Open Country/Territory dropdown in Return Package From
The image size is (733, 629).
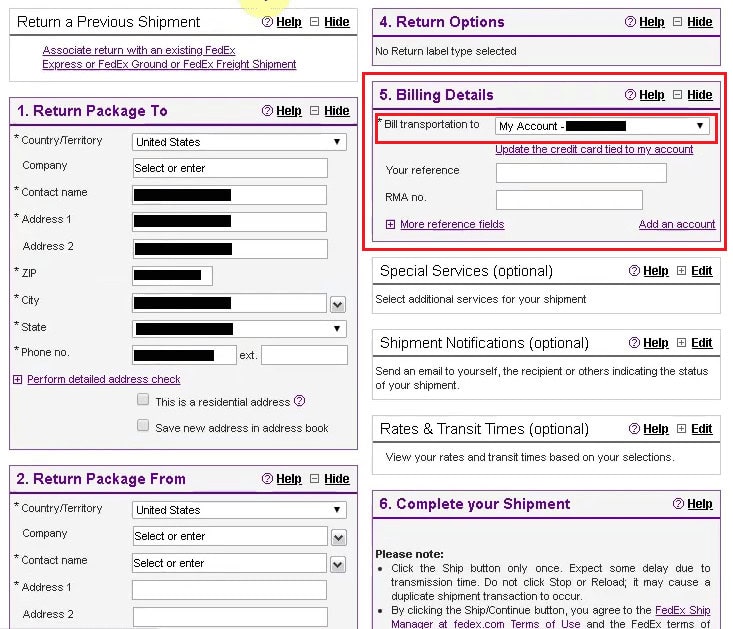click(239, 510)
